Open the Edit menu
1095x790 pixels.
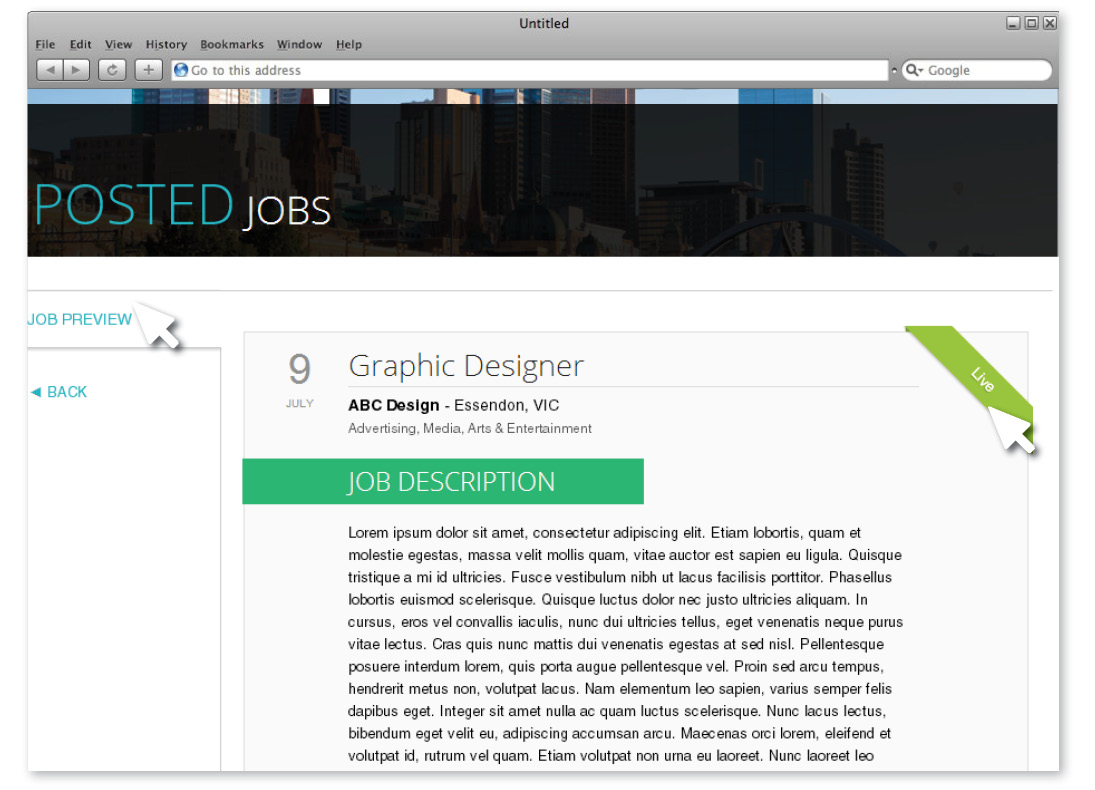80,44
